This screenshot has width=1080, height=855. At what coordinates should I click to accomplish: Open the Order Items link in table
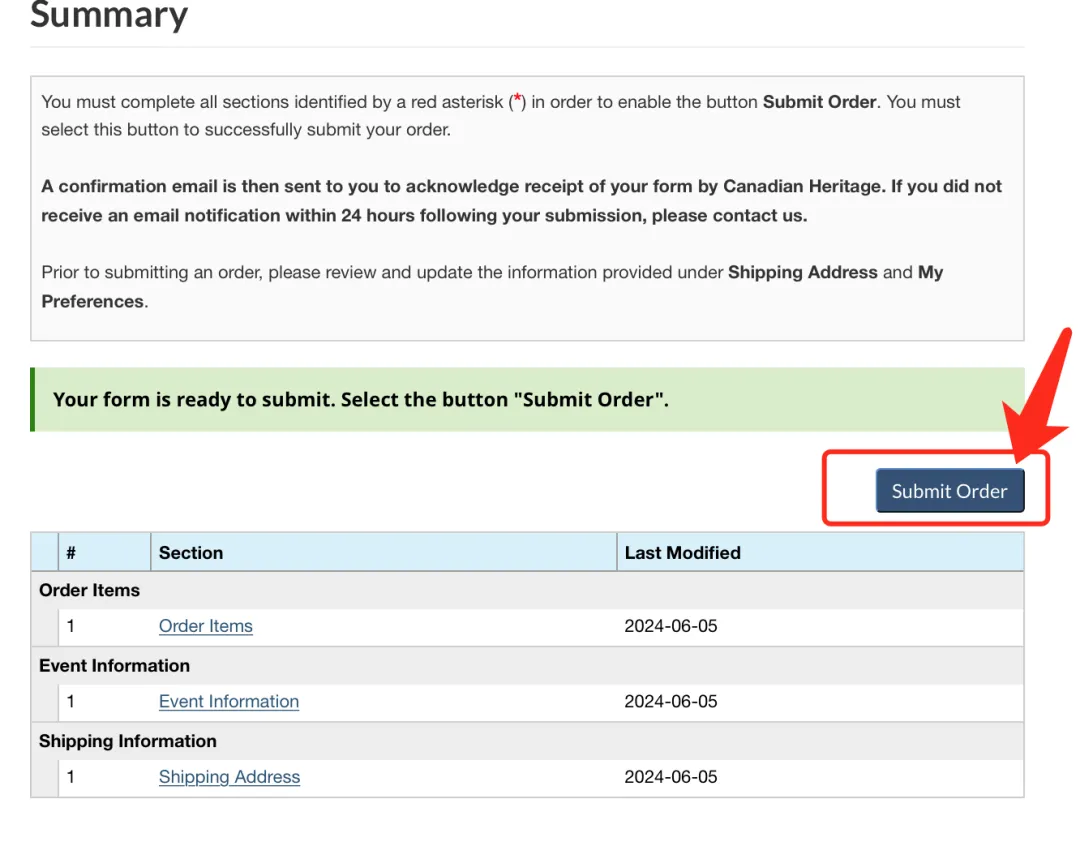coord(205,626)
